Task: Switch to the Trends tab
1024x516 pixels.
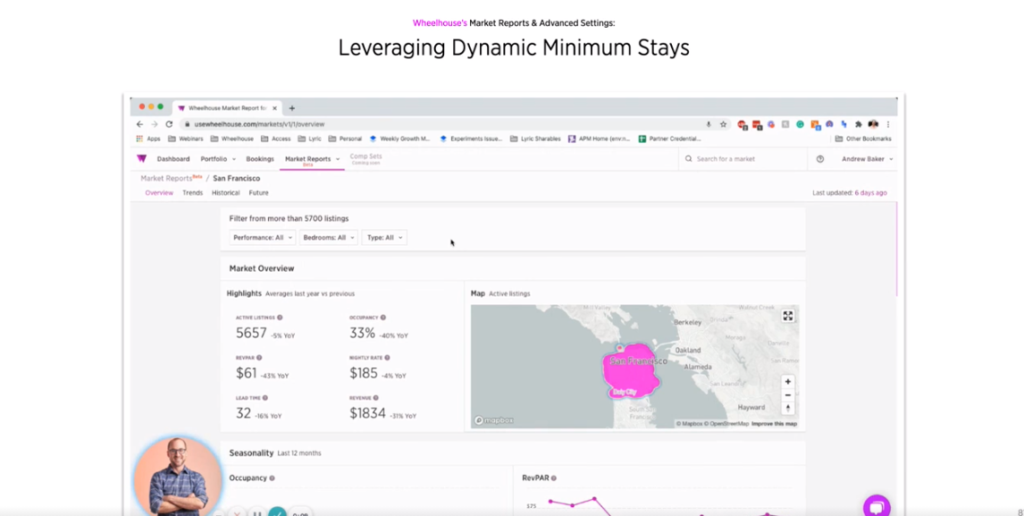Action: (x=193, y=193)
